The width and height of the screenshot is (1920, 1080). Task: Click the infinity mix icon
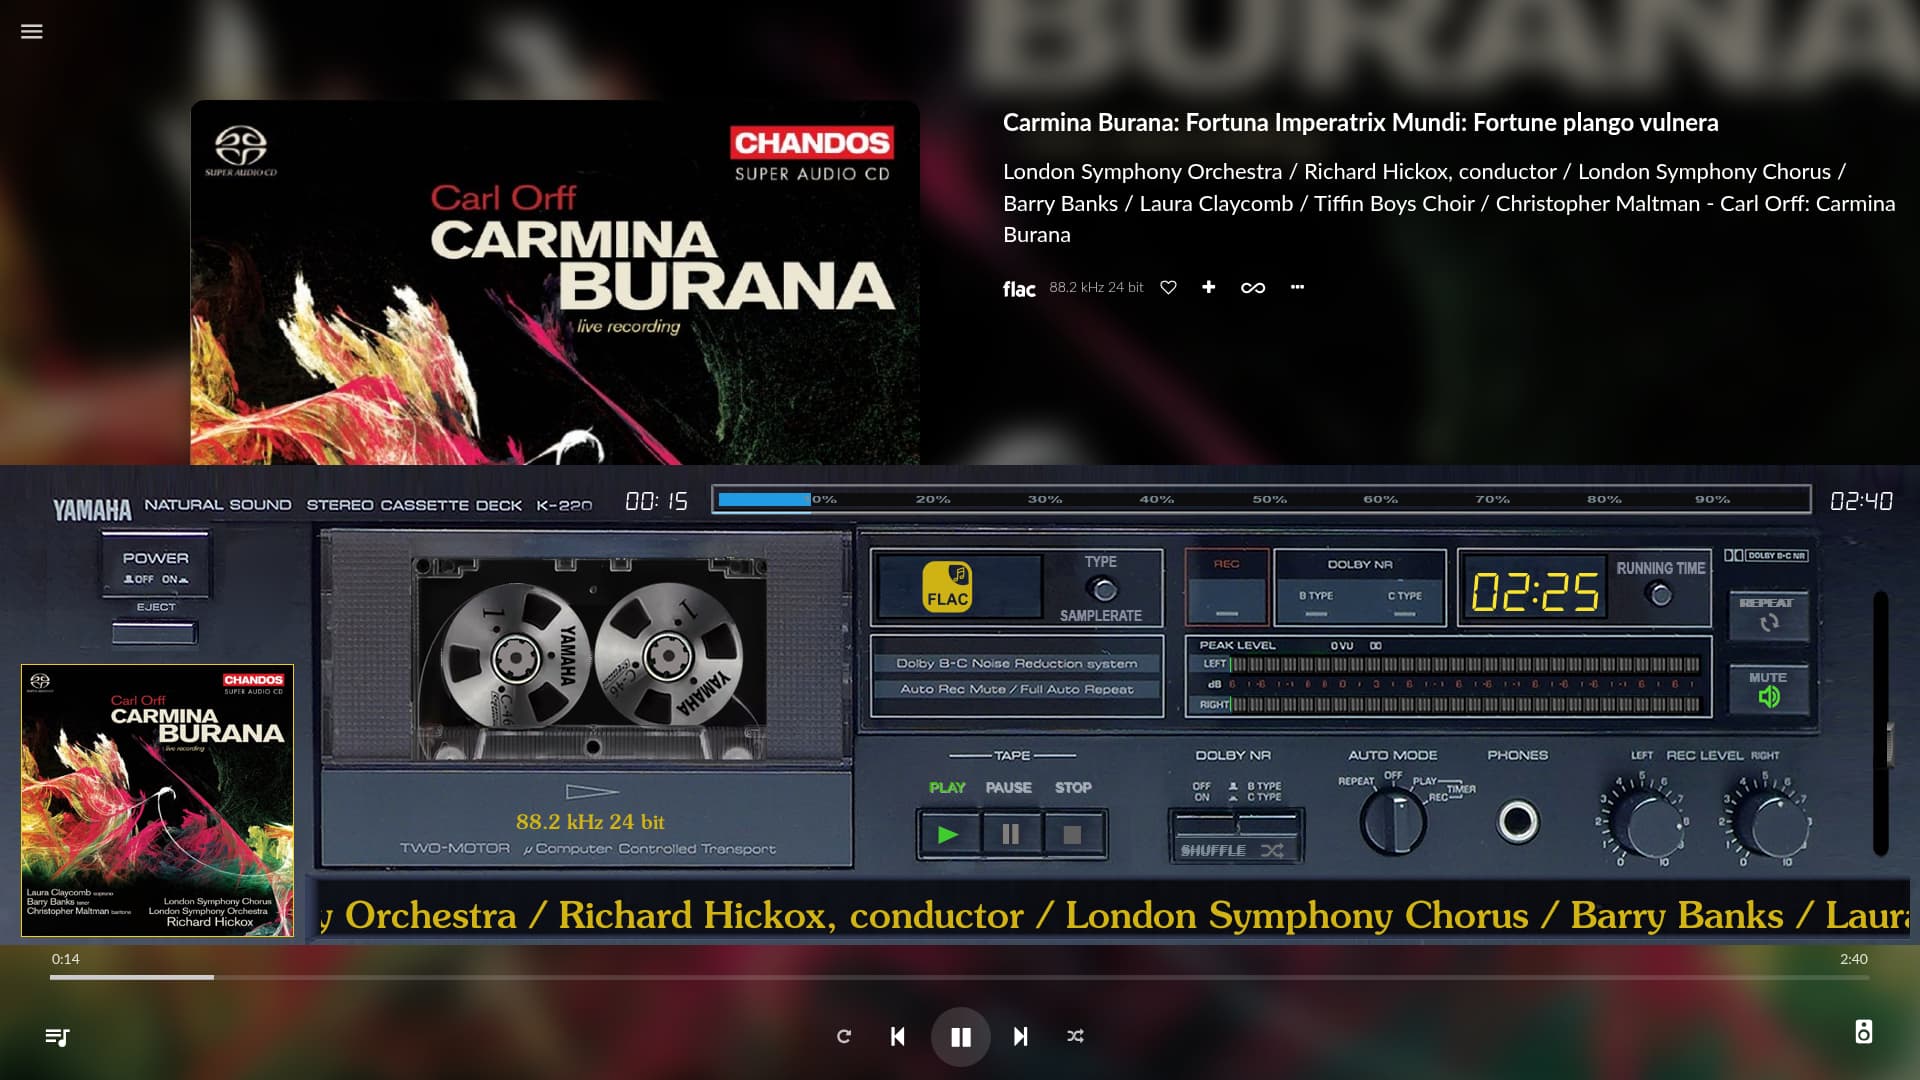[x=1253, y=288]
